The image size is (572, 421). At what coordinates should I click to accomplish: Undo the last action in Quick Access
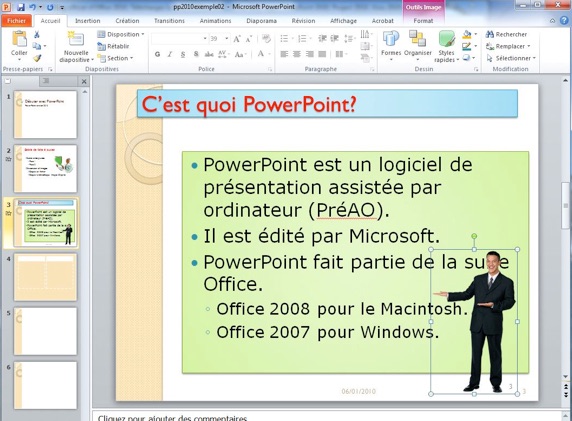click(33, 7)
